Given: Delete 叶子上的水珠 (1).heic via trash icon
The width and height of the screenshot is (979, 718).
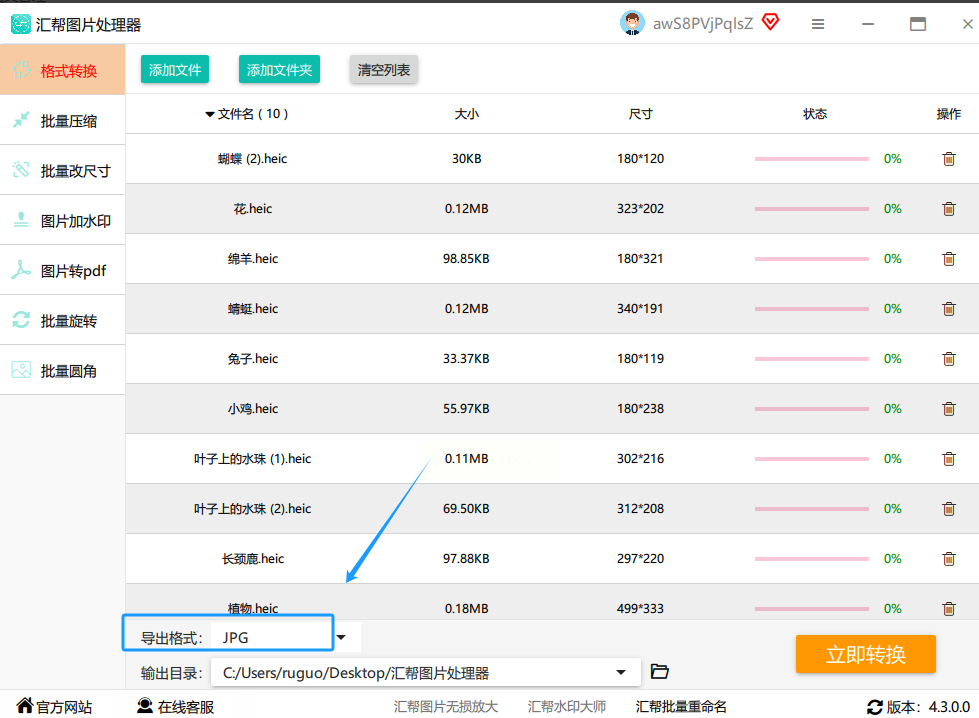Looking at the screenshot, I should pyautogui.click(x=948, y=458).
